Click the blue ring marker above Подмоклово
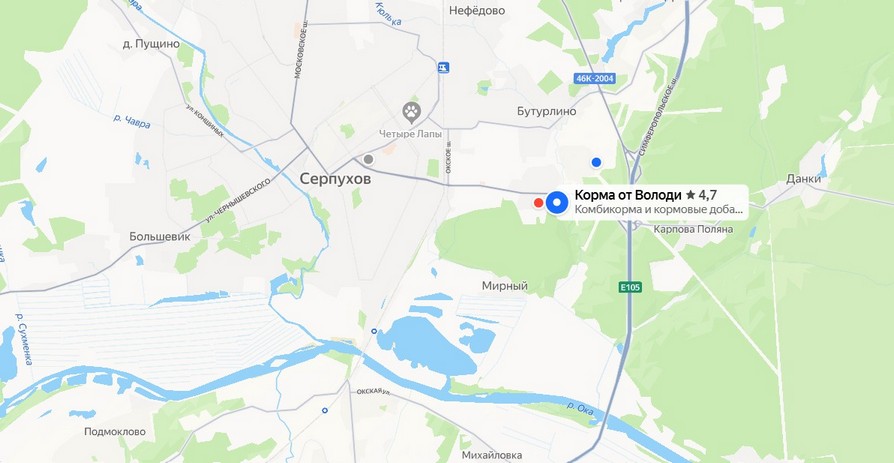Viewport: 894px width, 463px height. tap(324, 410)
